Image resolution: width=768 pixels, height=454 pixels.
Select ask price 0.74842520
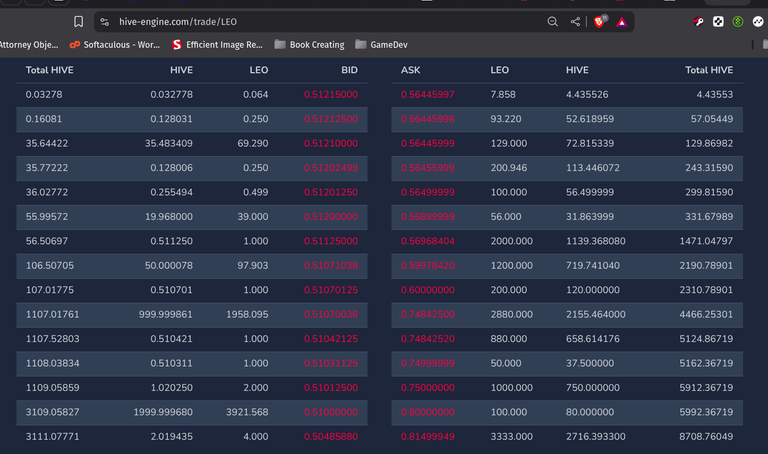(428, 339)
